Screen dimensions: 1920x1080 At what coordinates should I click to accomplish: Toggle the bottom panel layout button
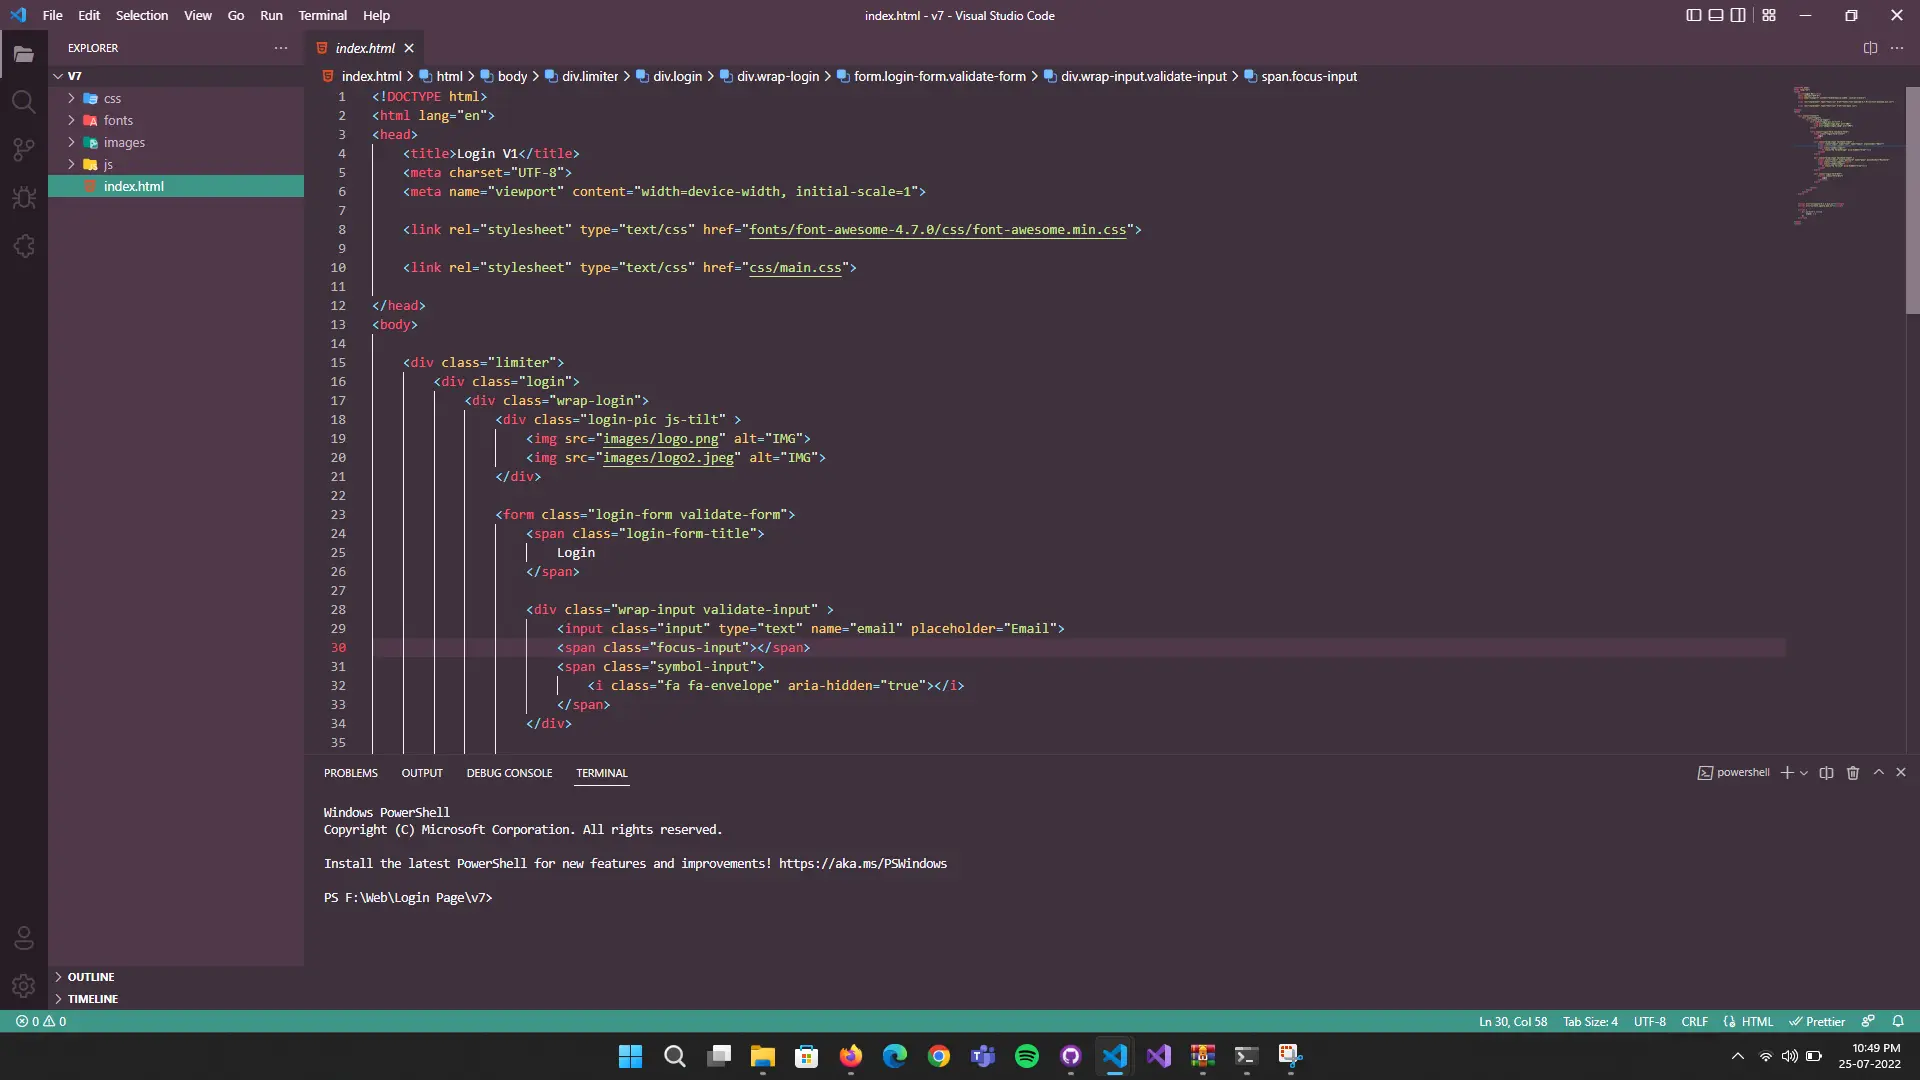(1716, 15)
